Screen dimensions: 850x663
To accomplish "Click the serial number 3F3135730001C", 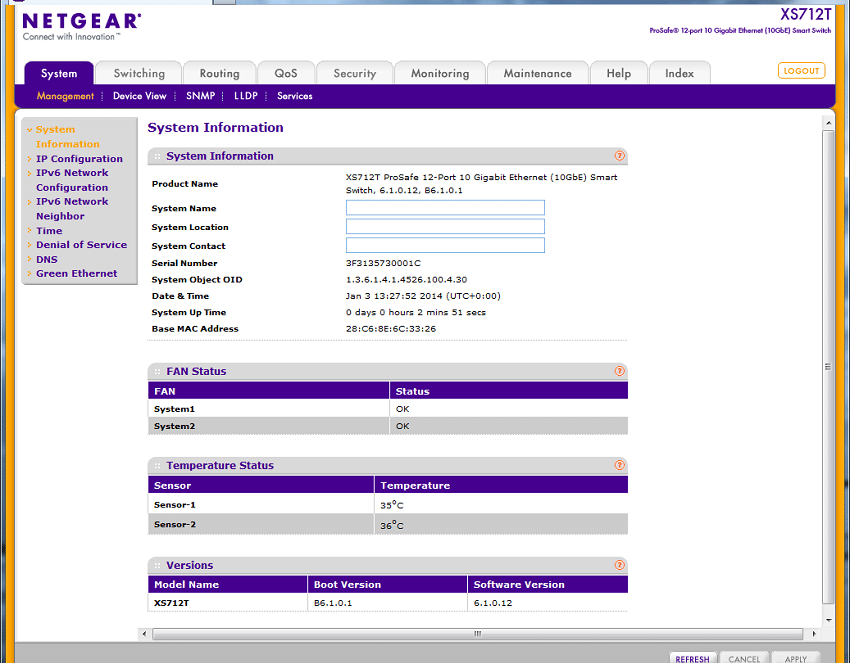I will (383, 263).
